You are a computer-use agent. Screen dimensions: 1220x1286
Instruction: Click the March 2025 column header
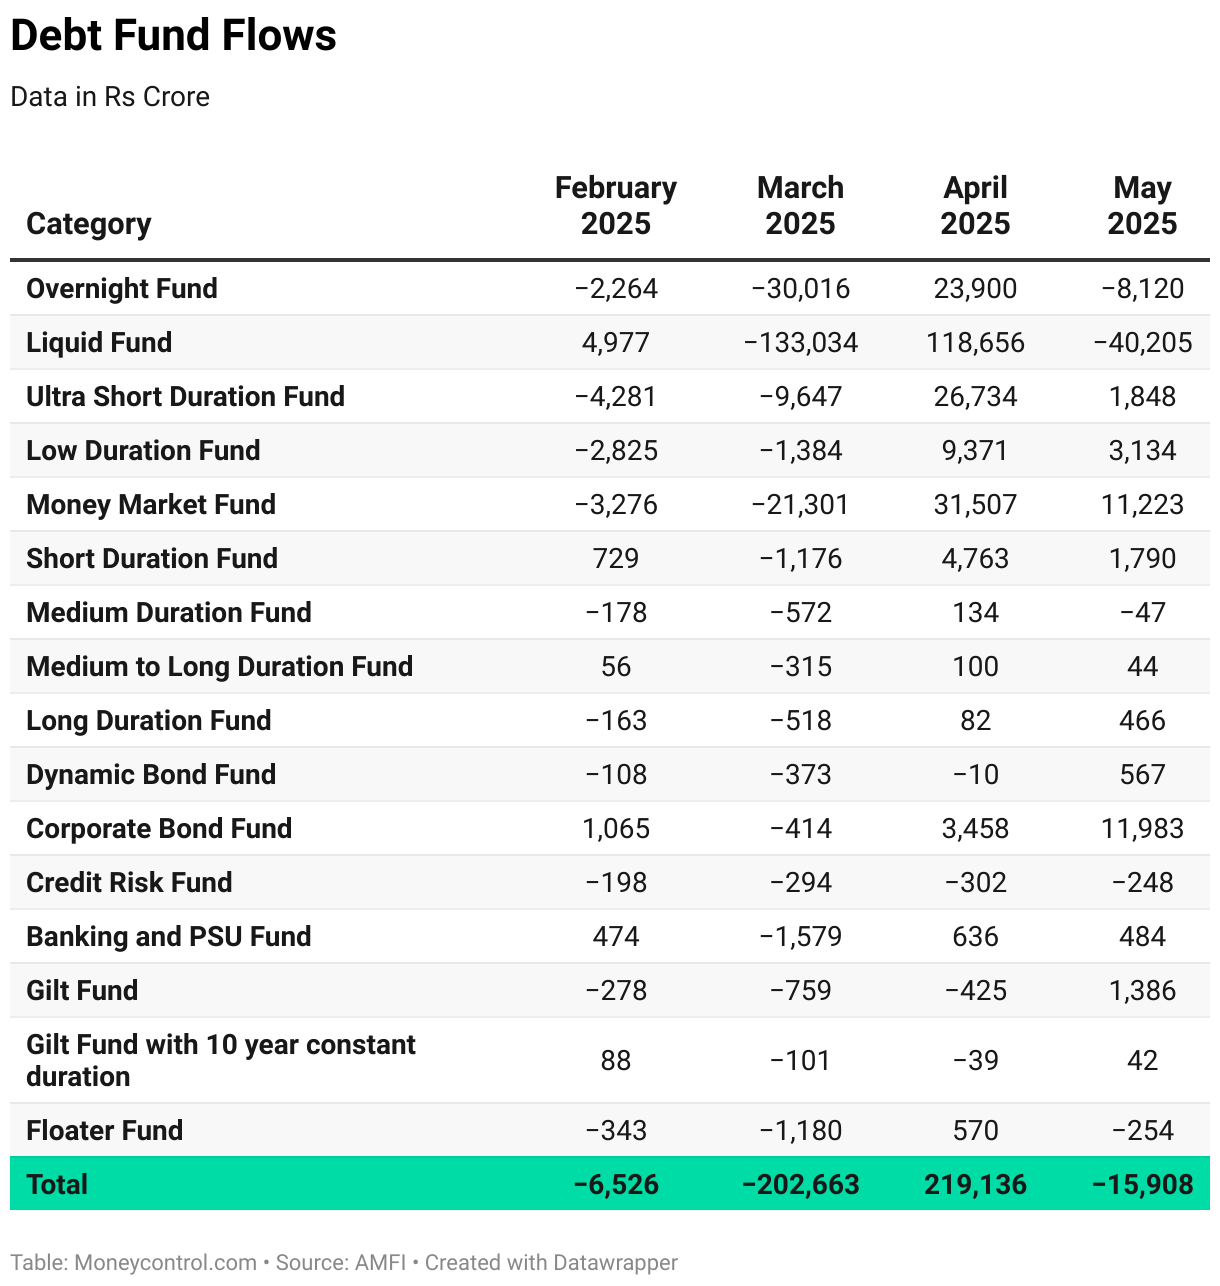click(x=800, y=206)
